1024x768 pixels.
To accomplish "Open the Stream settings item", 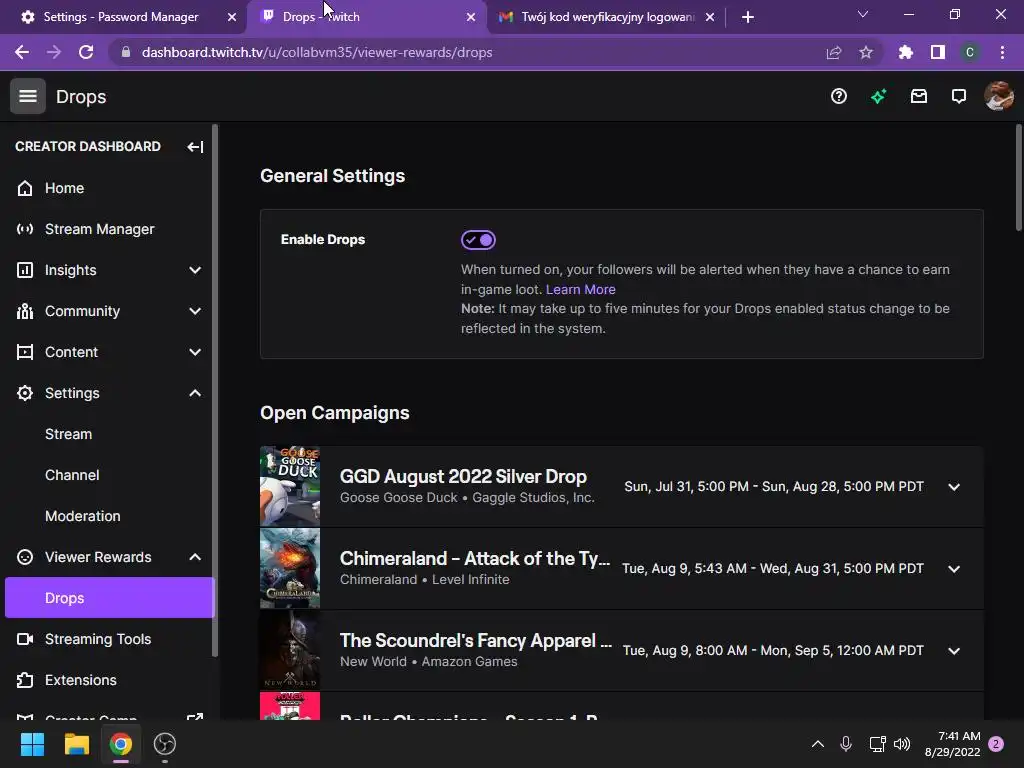I will pyautogui.click(x=68, y=434).
